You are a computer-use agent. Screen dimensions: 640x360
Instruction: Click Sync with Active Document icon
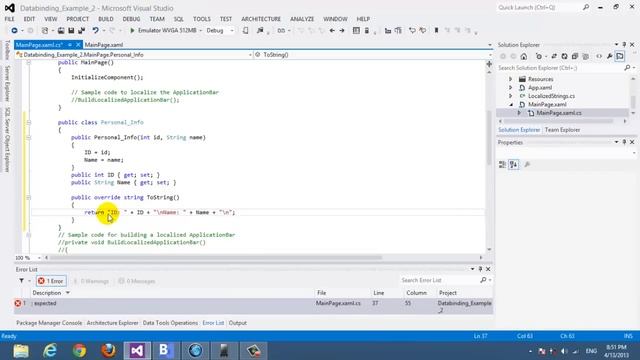(554, 56)
